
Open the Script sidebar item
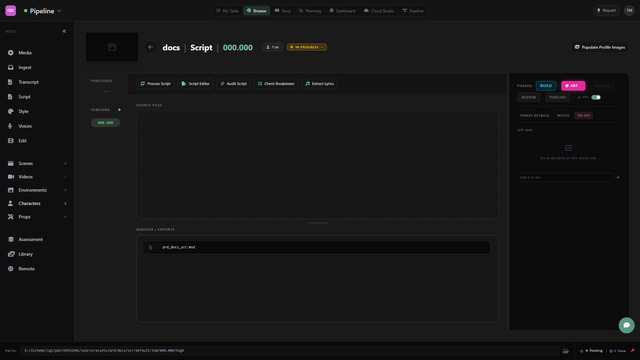[x=24, y=97]
